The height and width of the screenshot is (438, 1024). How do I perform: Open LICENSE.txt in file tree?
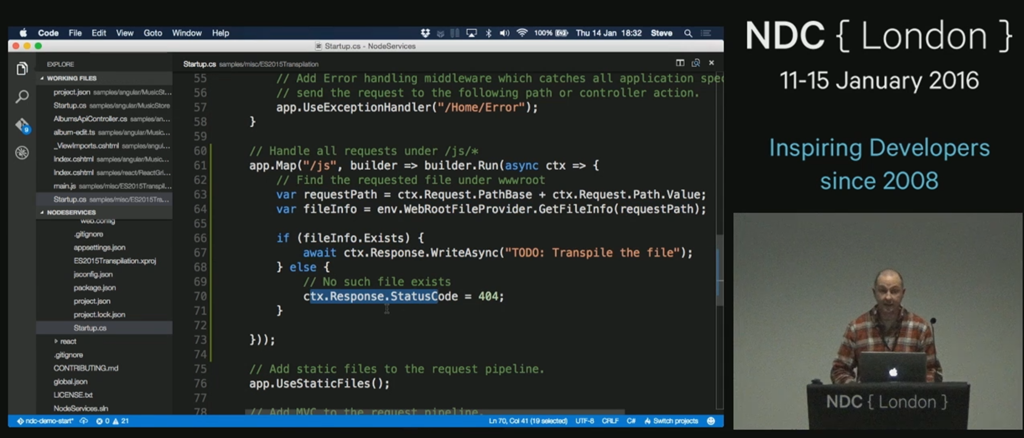pyautogui.click(x=73, y=395)
